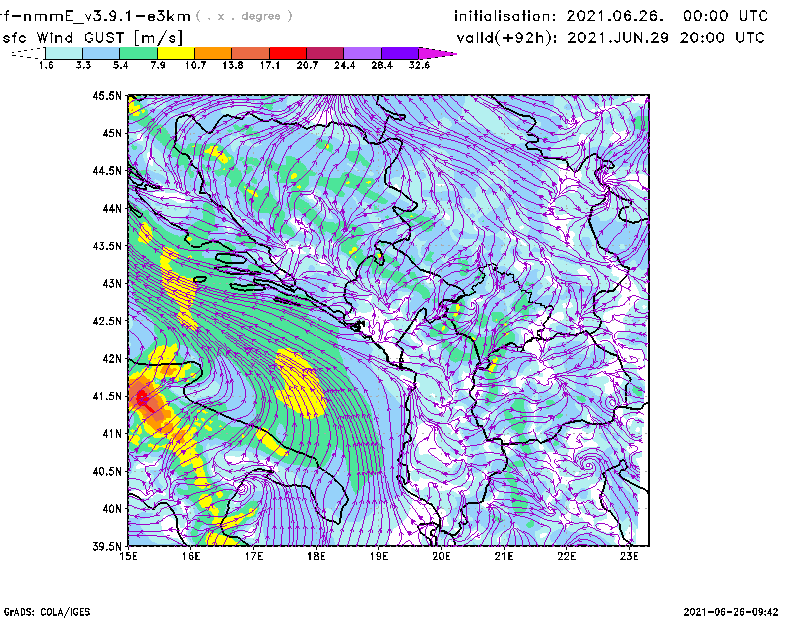Click the 21E longitude axis label

pyautogui.click(x=504, y=557)
